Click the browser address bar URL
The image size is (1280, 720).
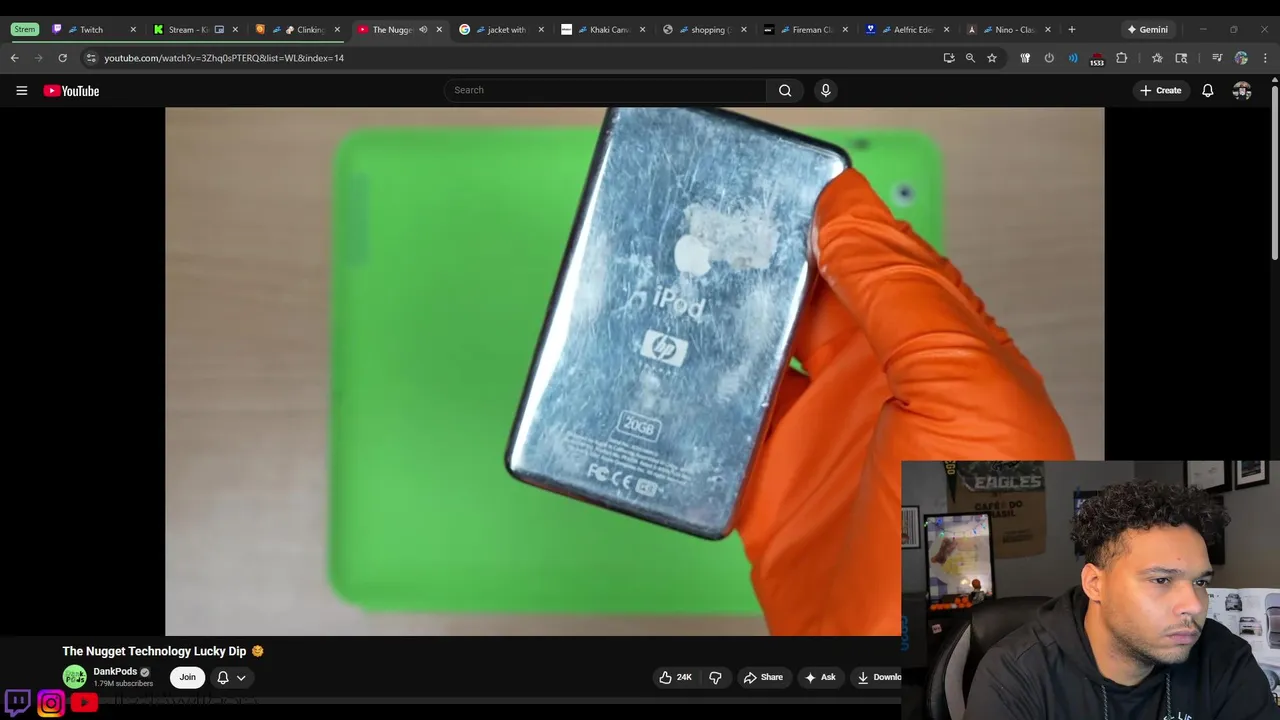[224, 58]
